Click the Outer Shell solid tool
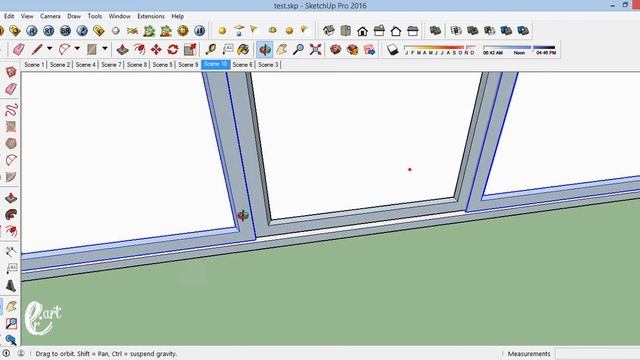The height and width of the screenshot is (360, 640). click(x=436, y=31)
